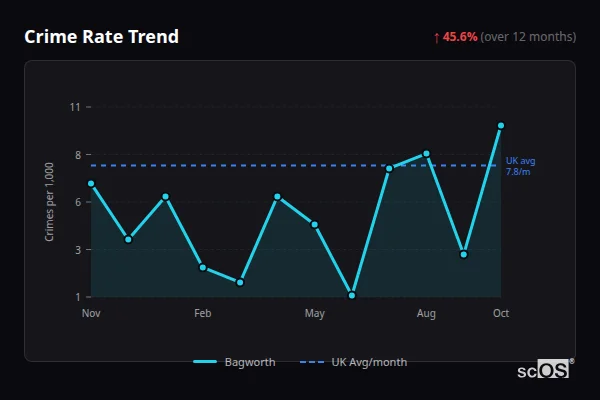Click the Nov x-axis label
600x400 pixels.
click(91, 313)
